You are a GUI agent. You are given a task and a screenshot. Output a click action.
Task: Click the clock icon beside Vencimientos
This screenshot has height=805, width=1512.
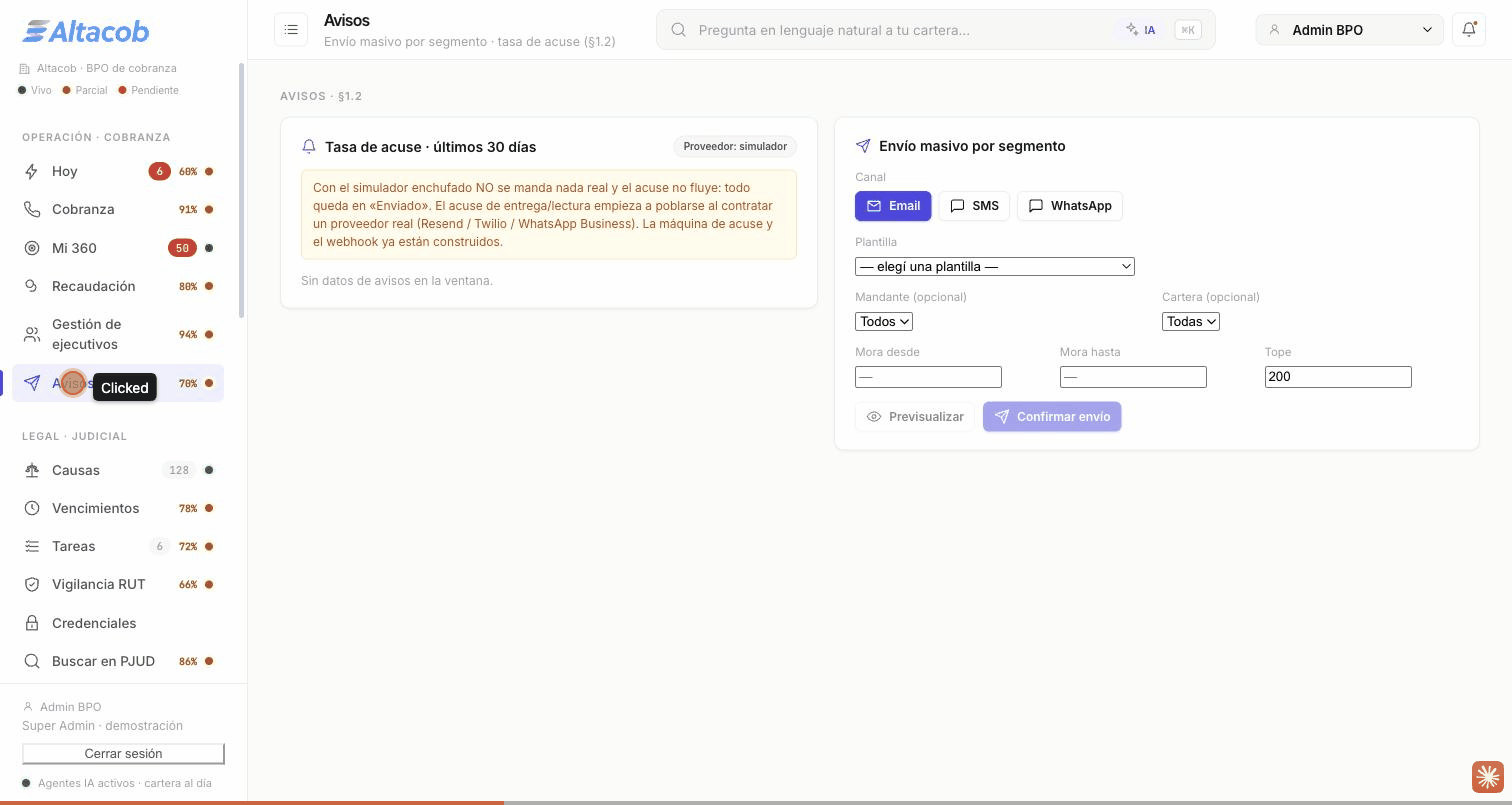coord(32,508)
